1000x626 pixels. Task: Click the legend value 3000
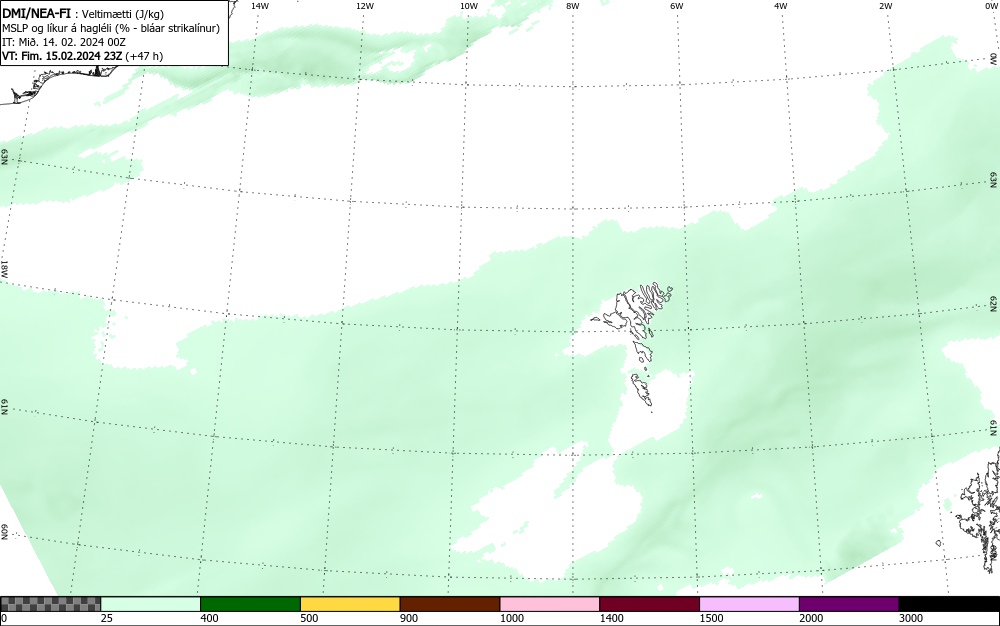tap(911, 618)
